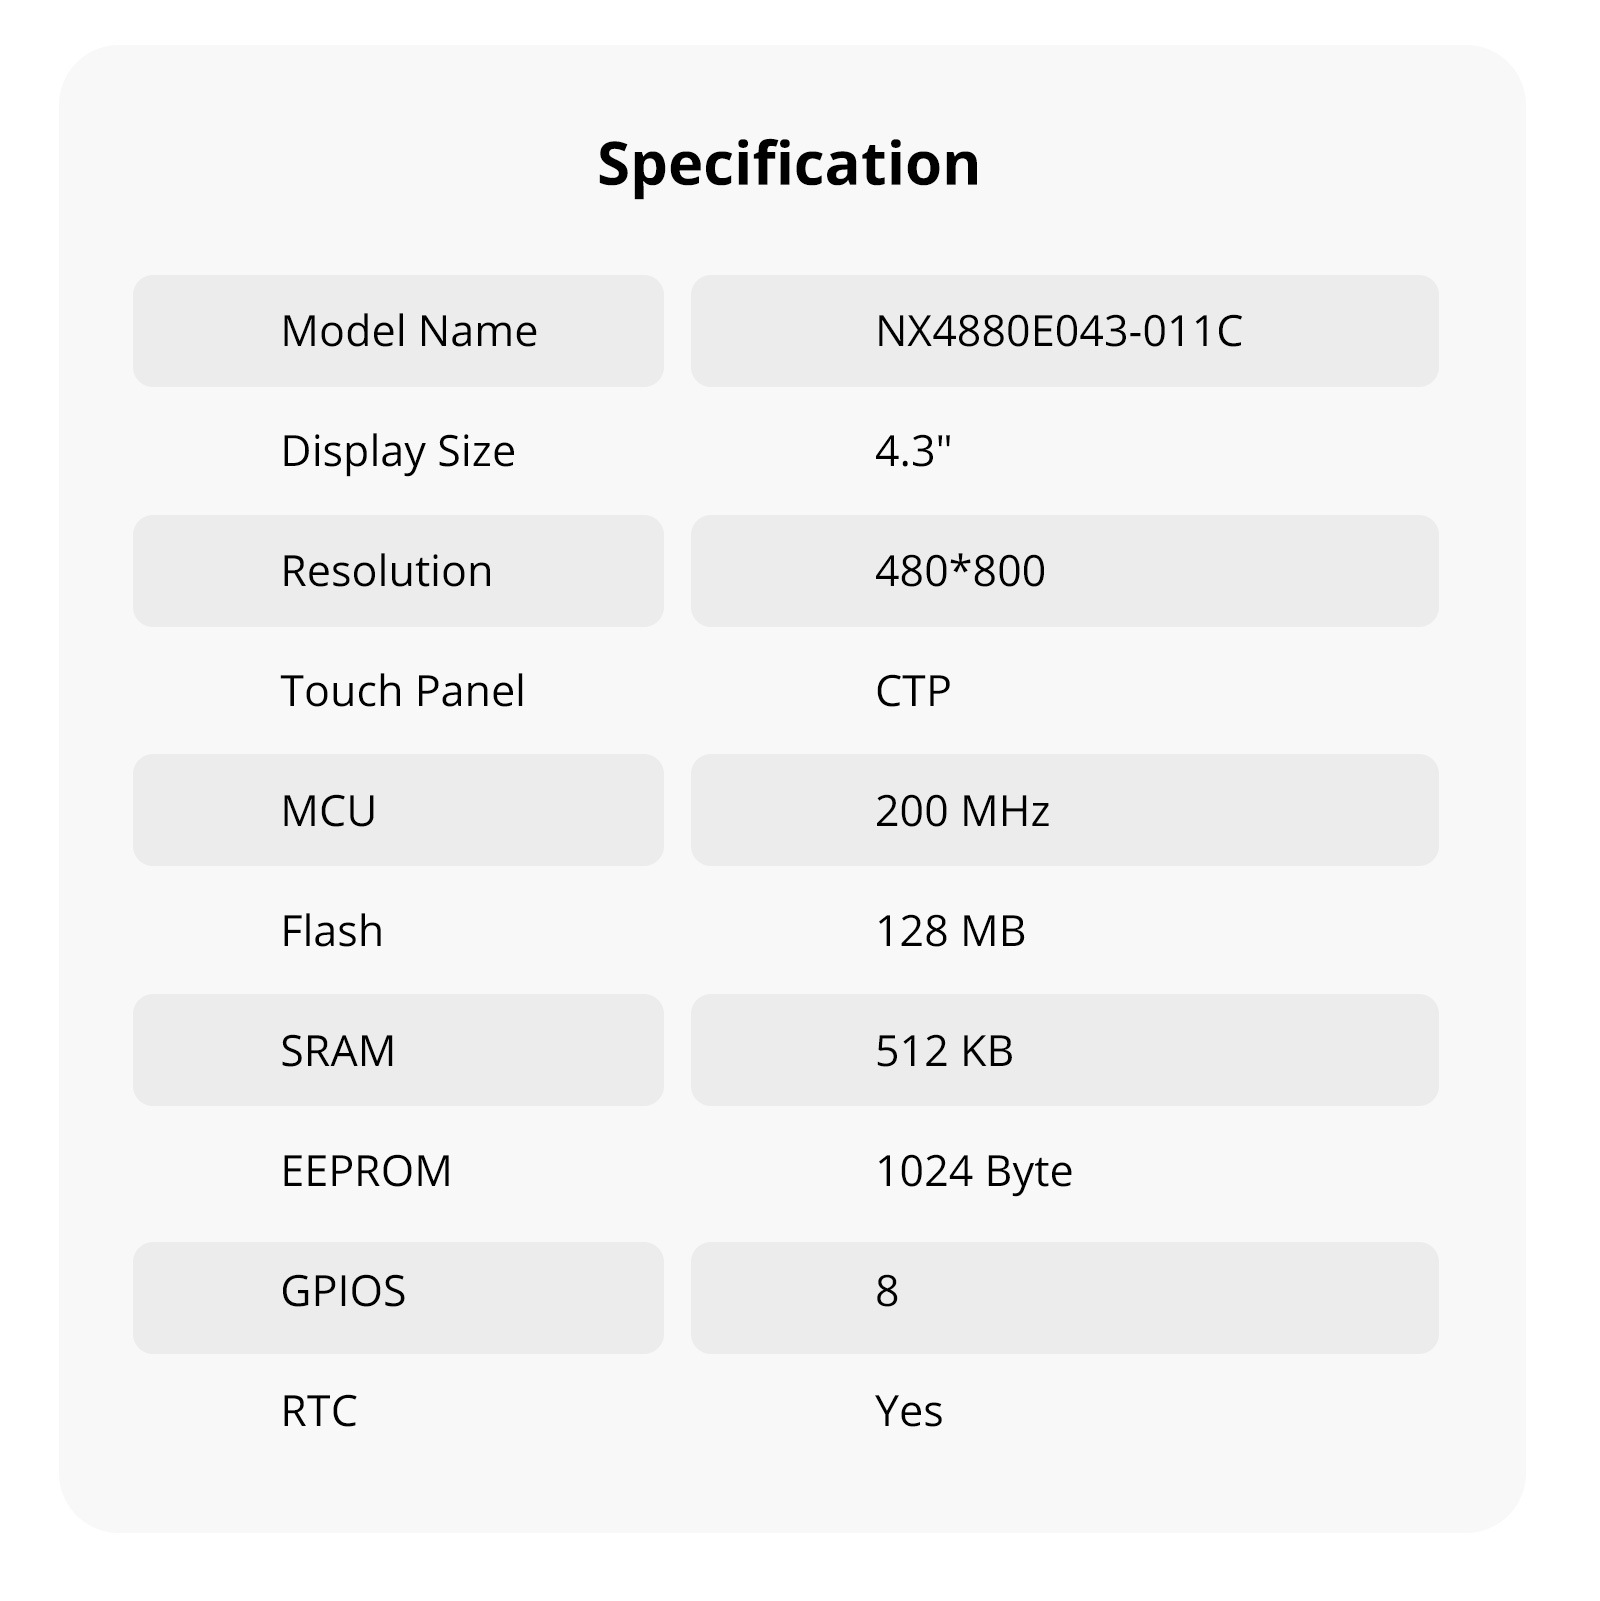The image size is (1600, 1601).
Task: Click the model number NX4880E043-011C
Action: [x=1059, y=331]
